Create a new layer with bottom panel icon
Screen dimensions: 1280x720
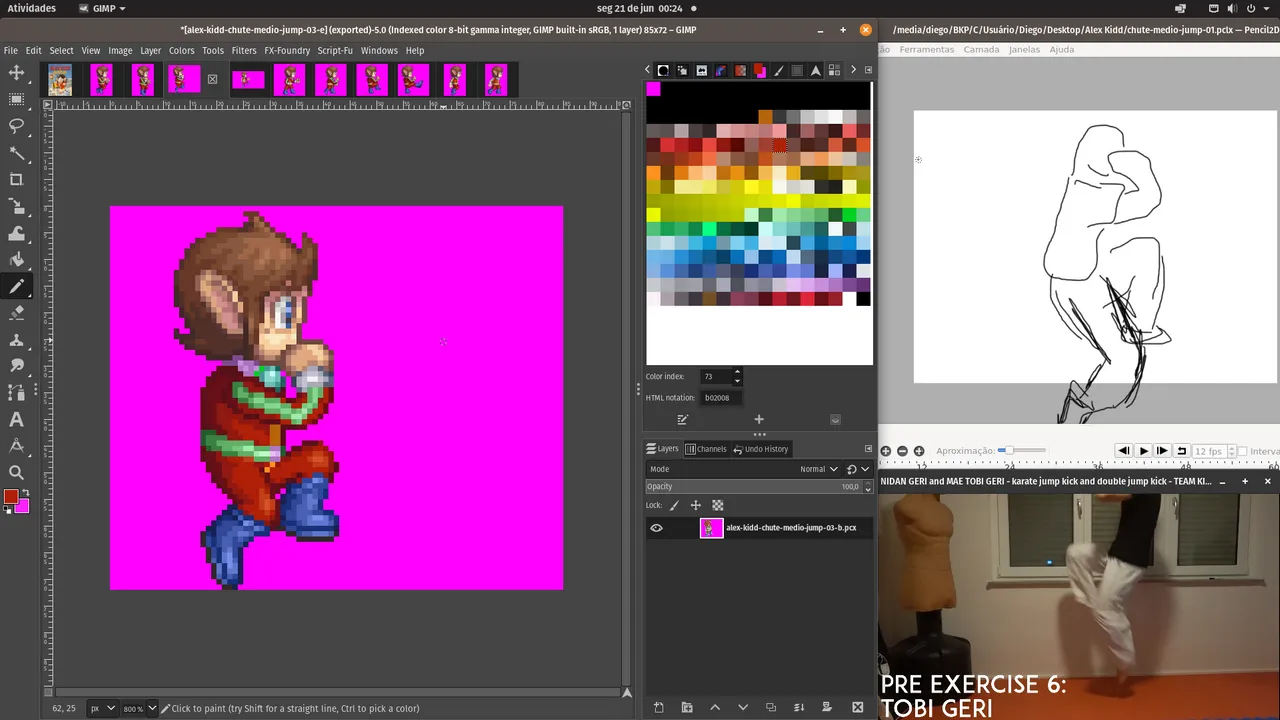click(x=658, y=708)
